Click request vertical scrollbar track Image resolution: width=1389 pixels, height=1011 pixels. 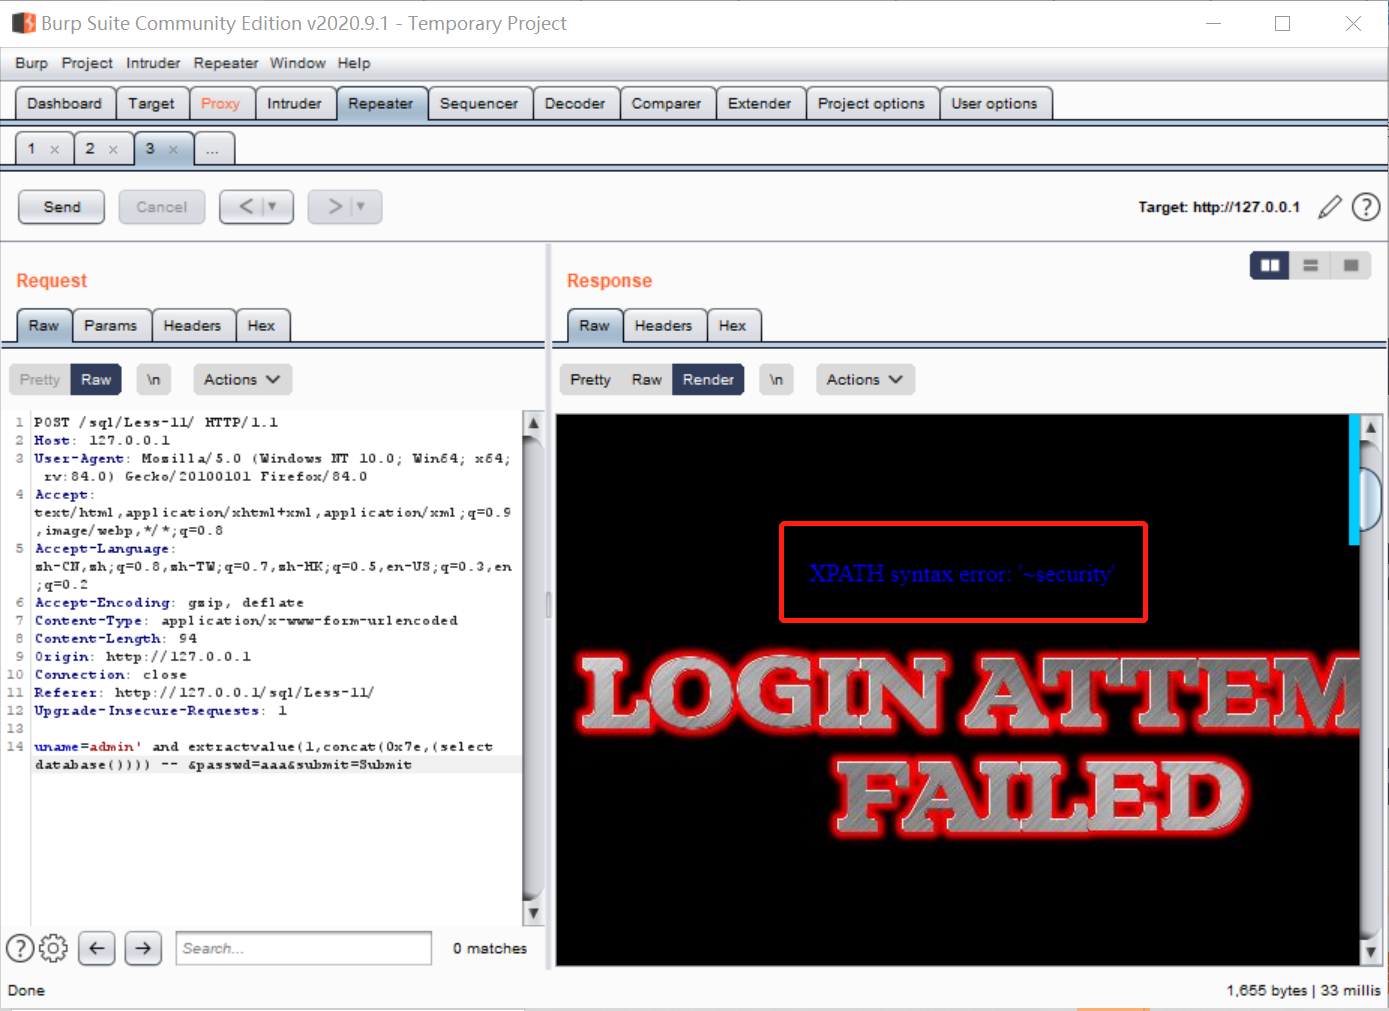[533, 670]
